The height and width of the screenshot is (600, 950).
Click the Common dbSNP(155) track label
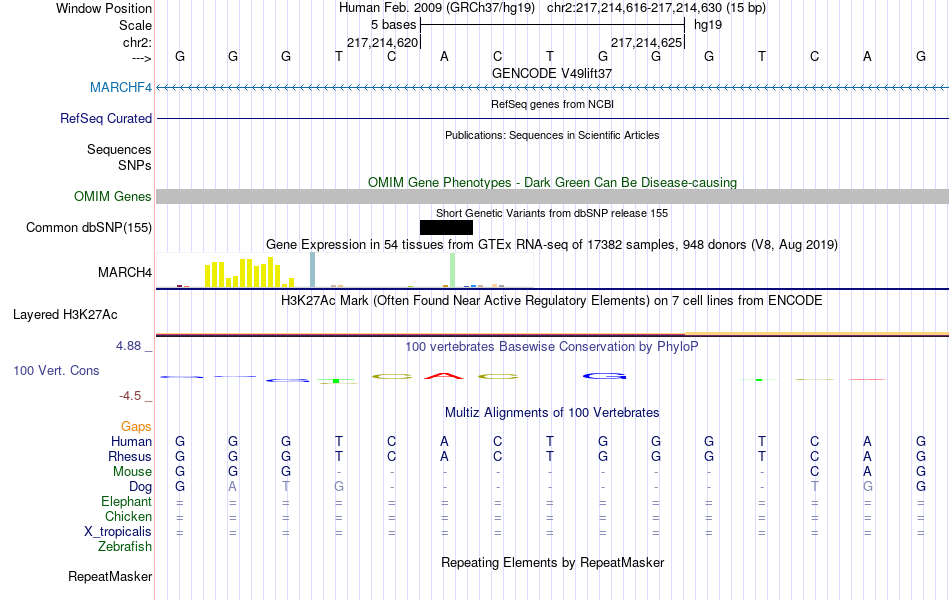[x=89, y=227]
